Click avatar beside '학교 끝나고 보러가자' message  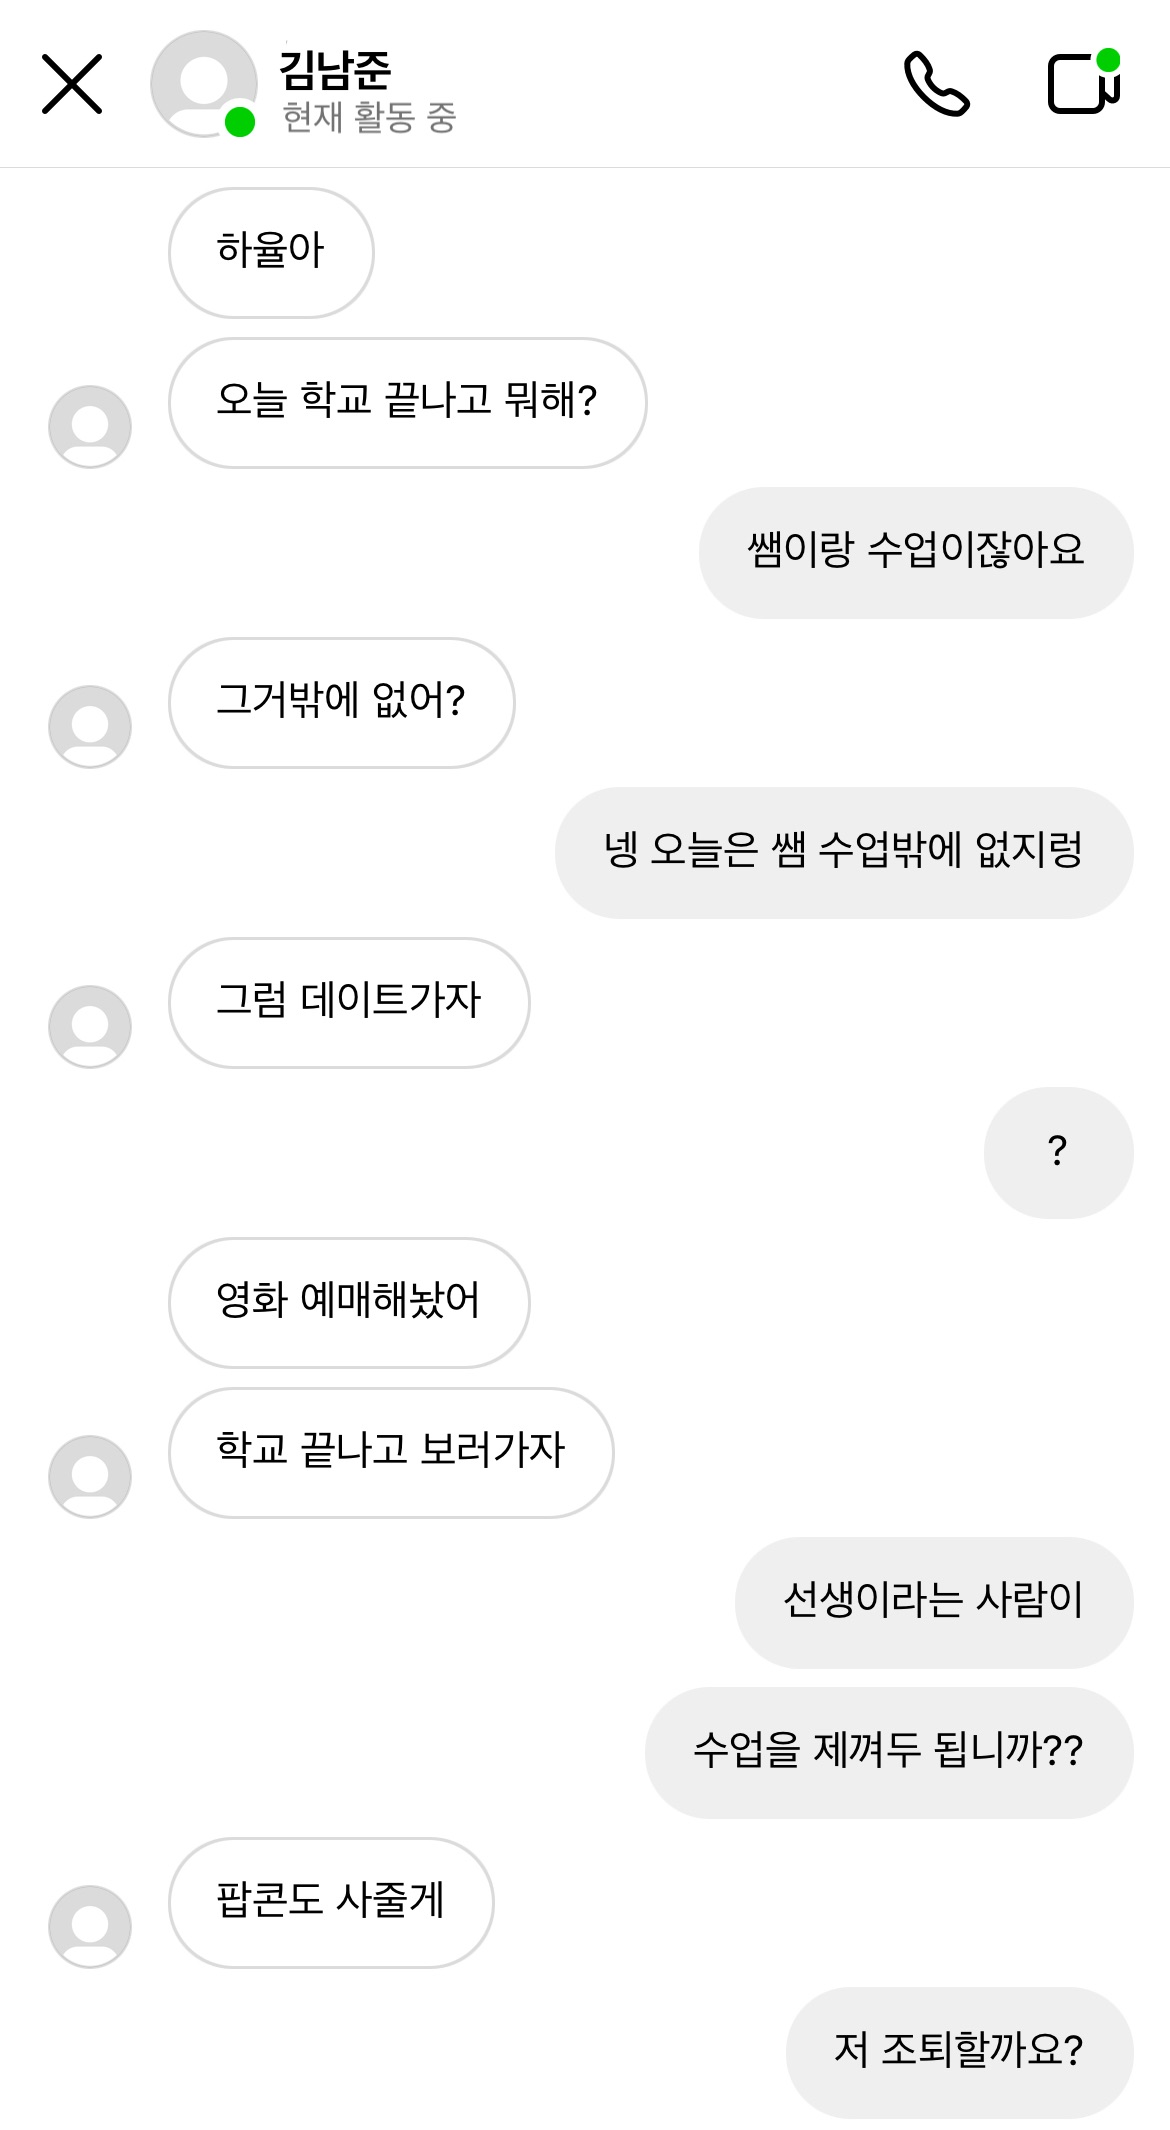coord(90,1477)
